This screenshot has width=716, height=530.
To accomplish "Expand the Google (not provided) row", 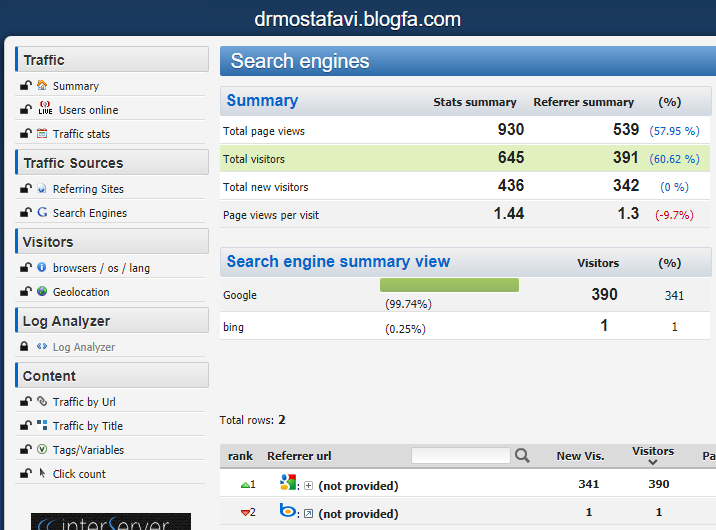I will click(x=309, y=486).
